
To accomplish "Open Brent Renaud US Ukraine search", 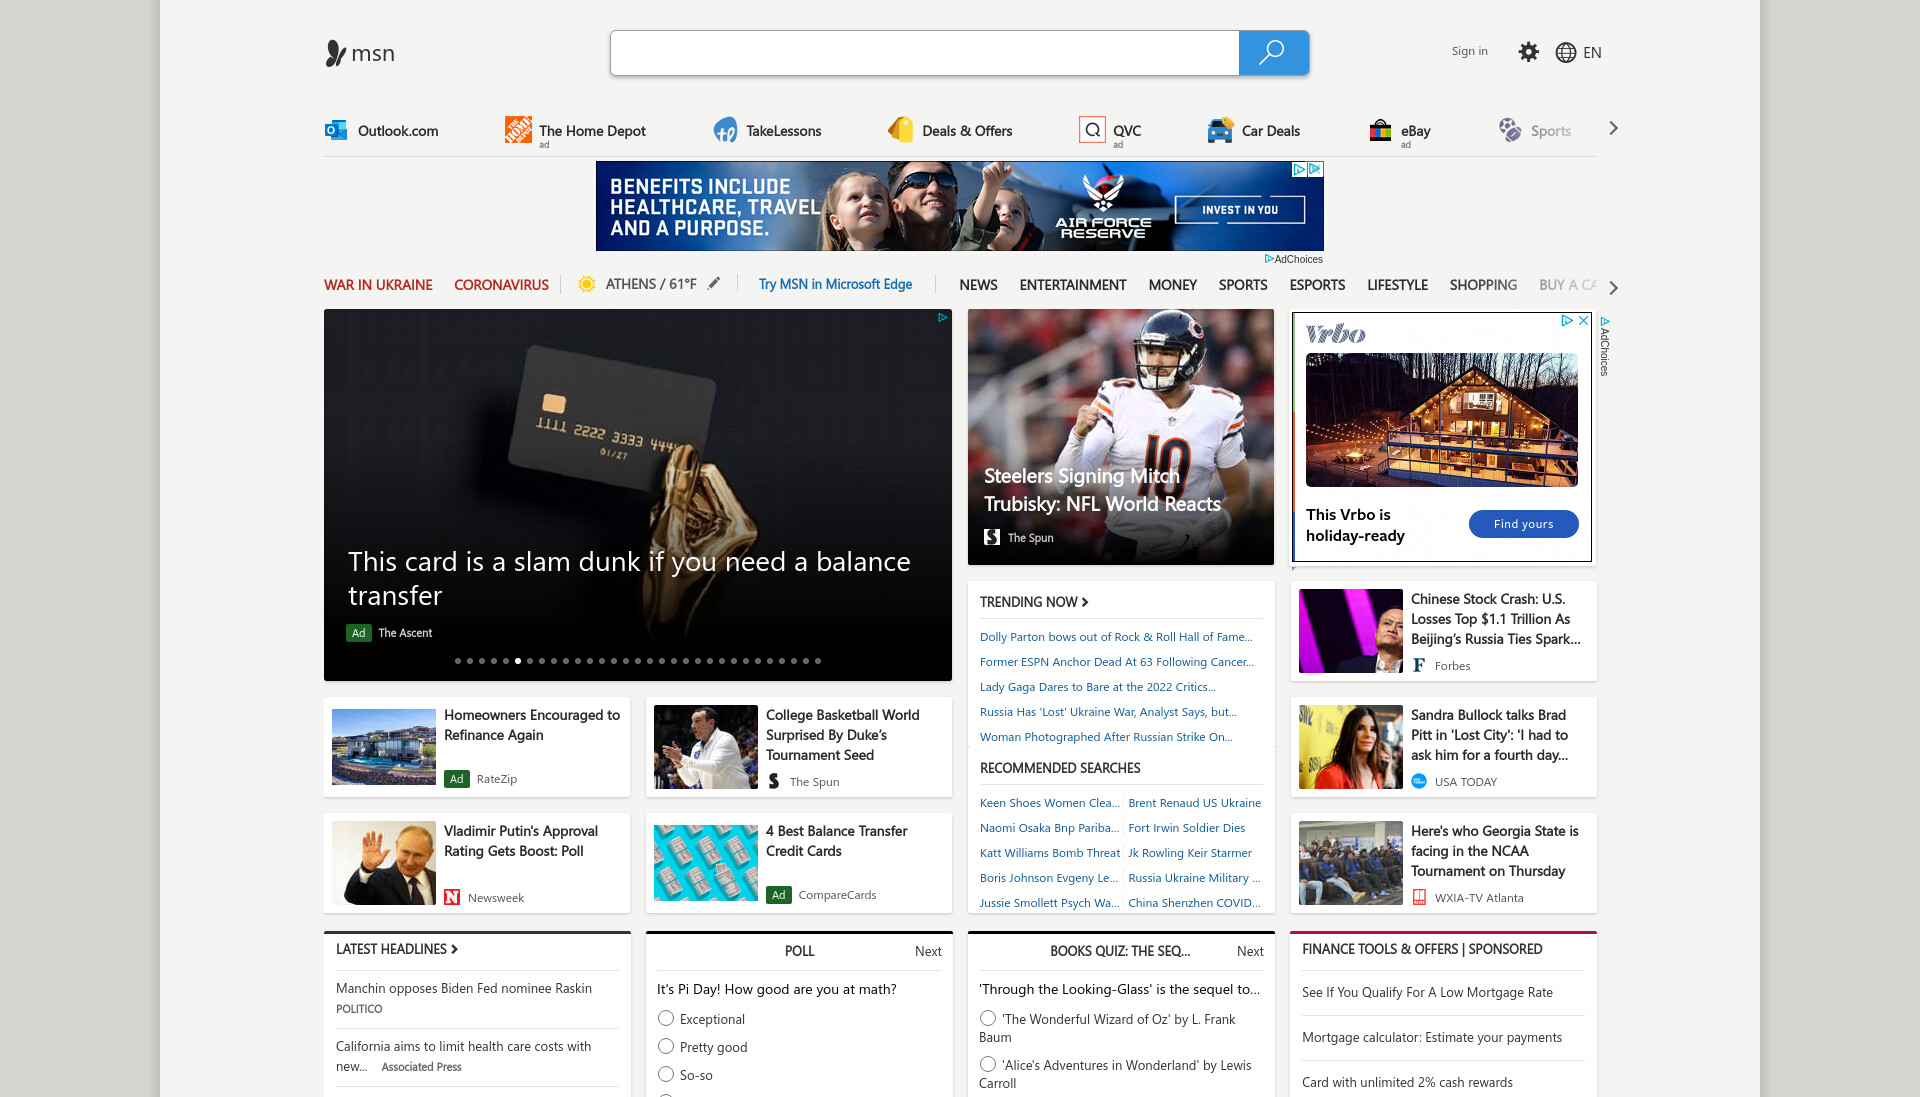I will pos(1194,803).
